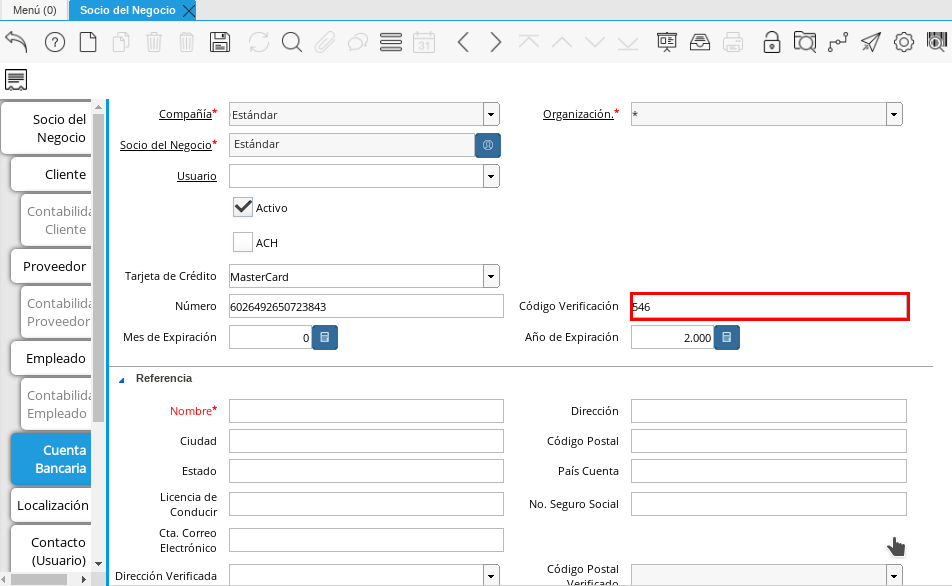
Task: Click the Código Verificación input field
Action: (769, 307)
